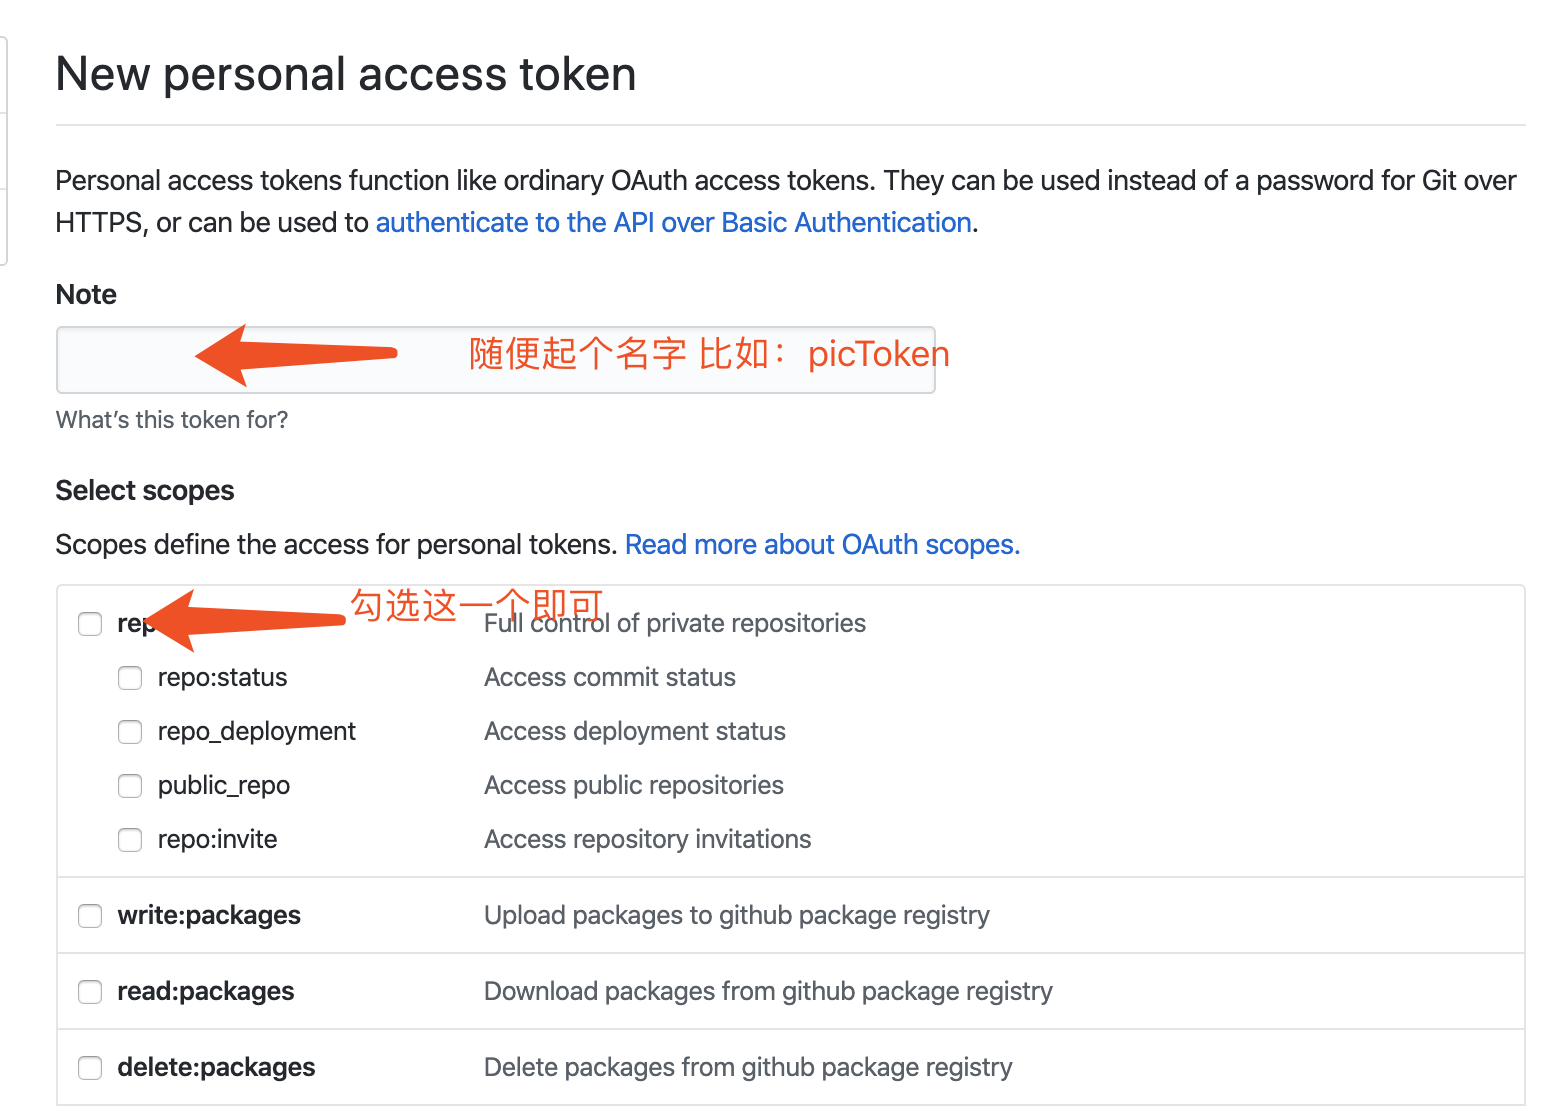The width and height of the screenshot is (1546, 1106).
Task: Tick the delete:packages checkbox
Action: (x=90, y=1068)
